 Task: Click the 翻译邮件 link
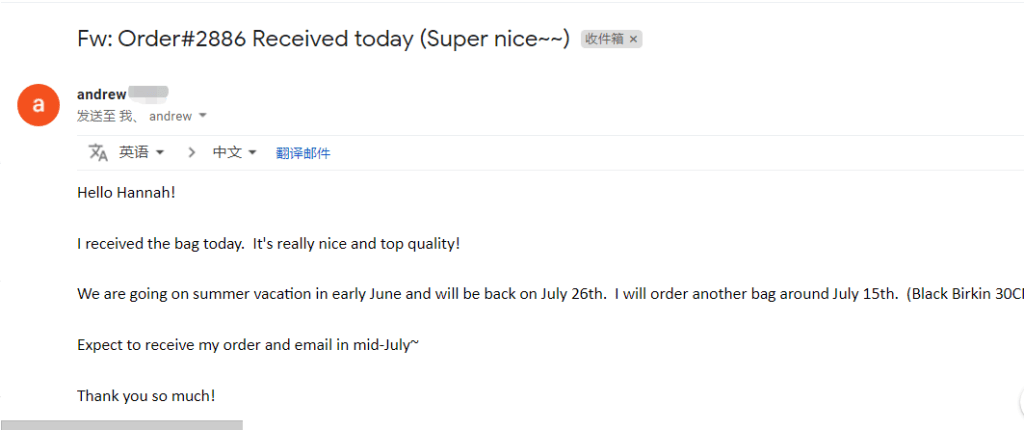303,153
